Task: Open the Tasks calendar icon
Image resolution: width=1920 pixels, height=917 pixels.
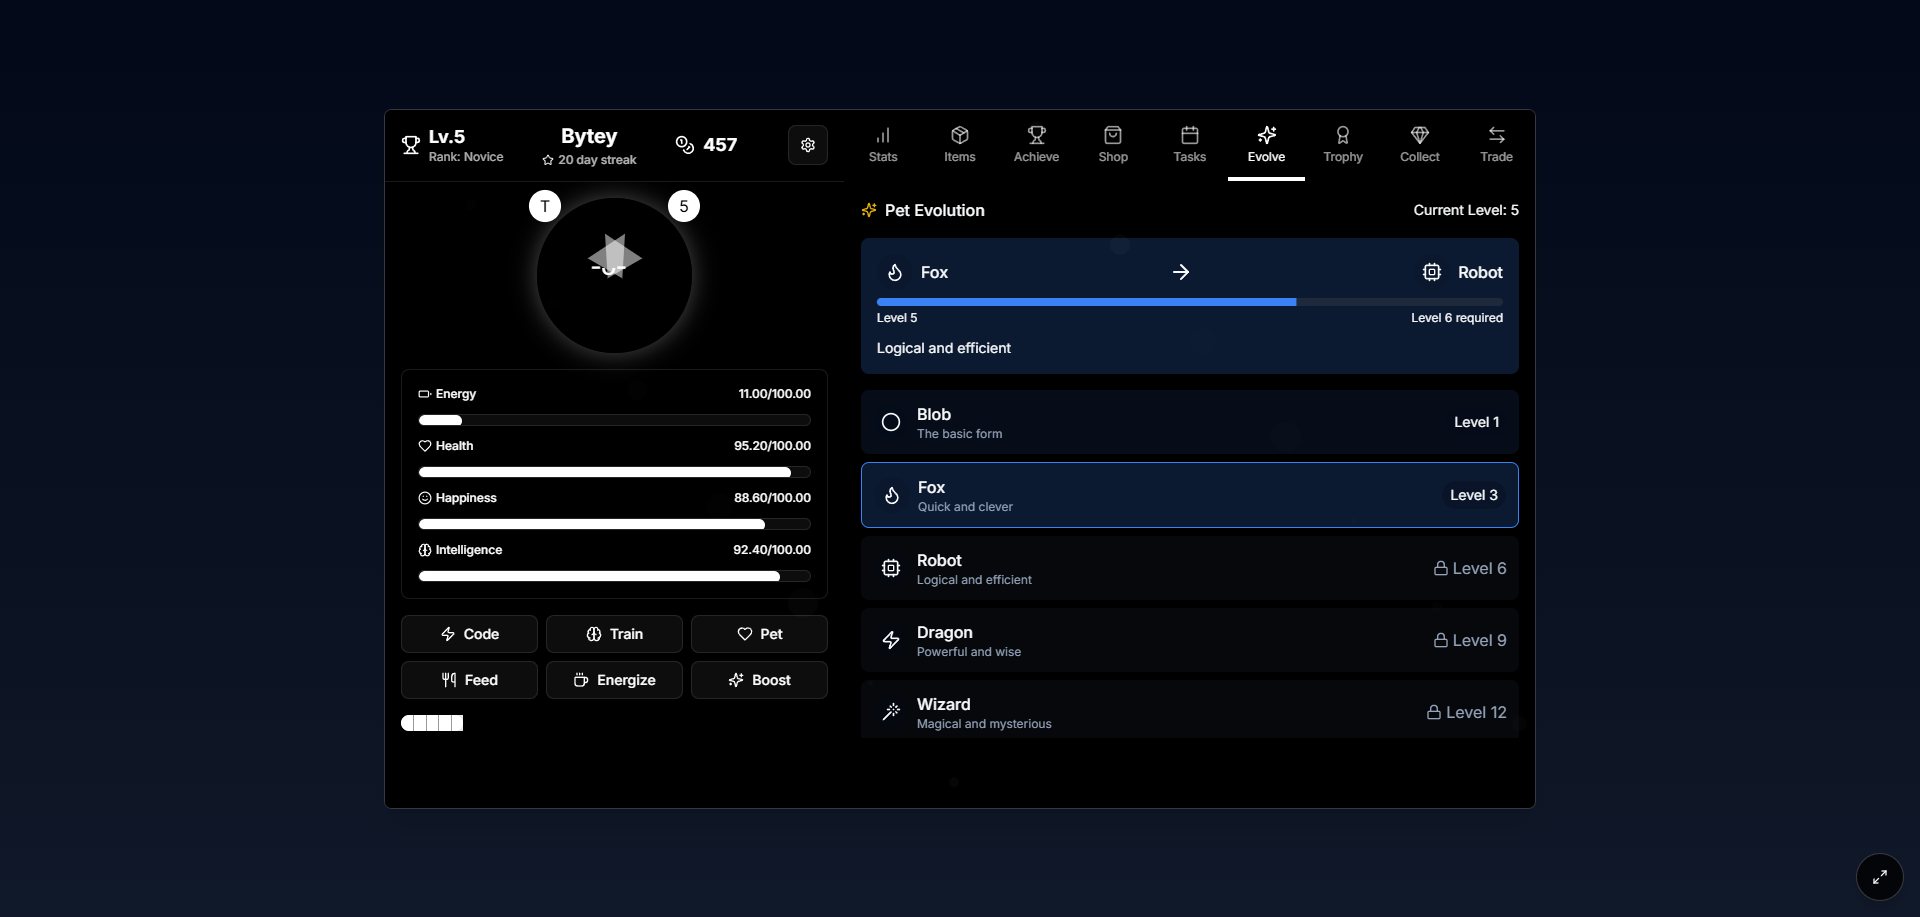Action: click(x=1189, y=144)
